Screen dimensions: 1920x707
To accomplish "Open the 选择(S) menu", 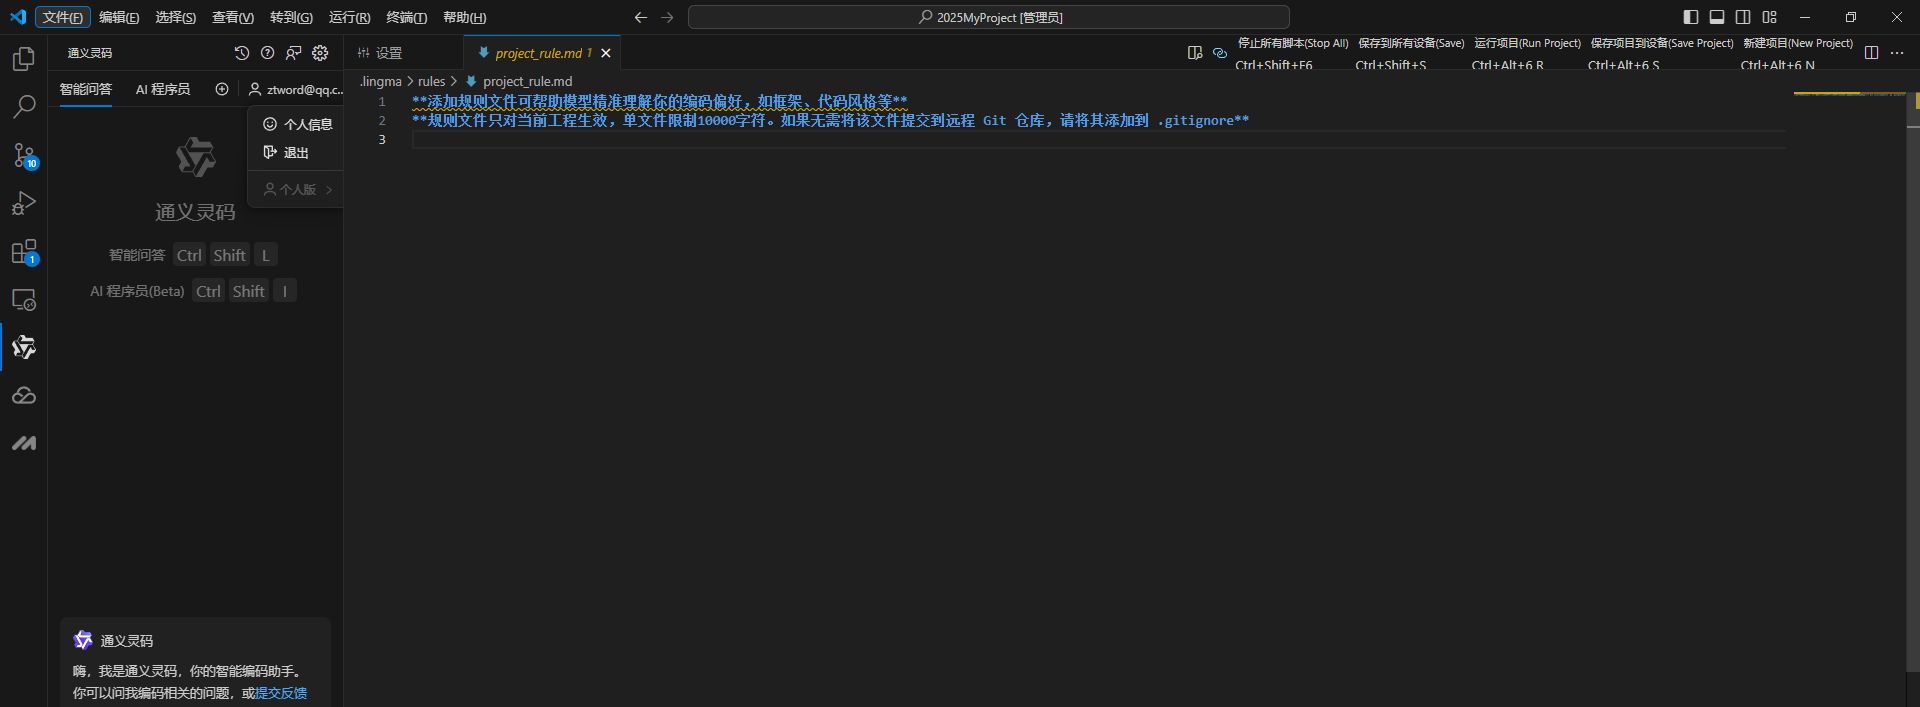I will [x=176, y=17].
